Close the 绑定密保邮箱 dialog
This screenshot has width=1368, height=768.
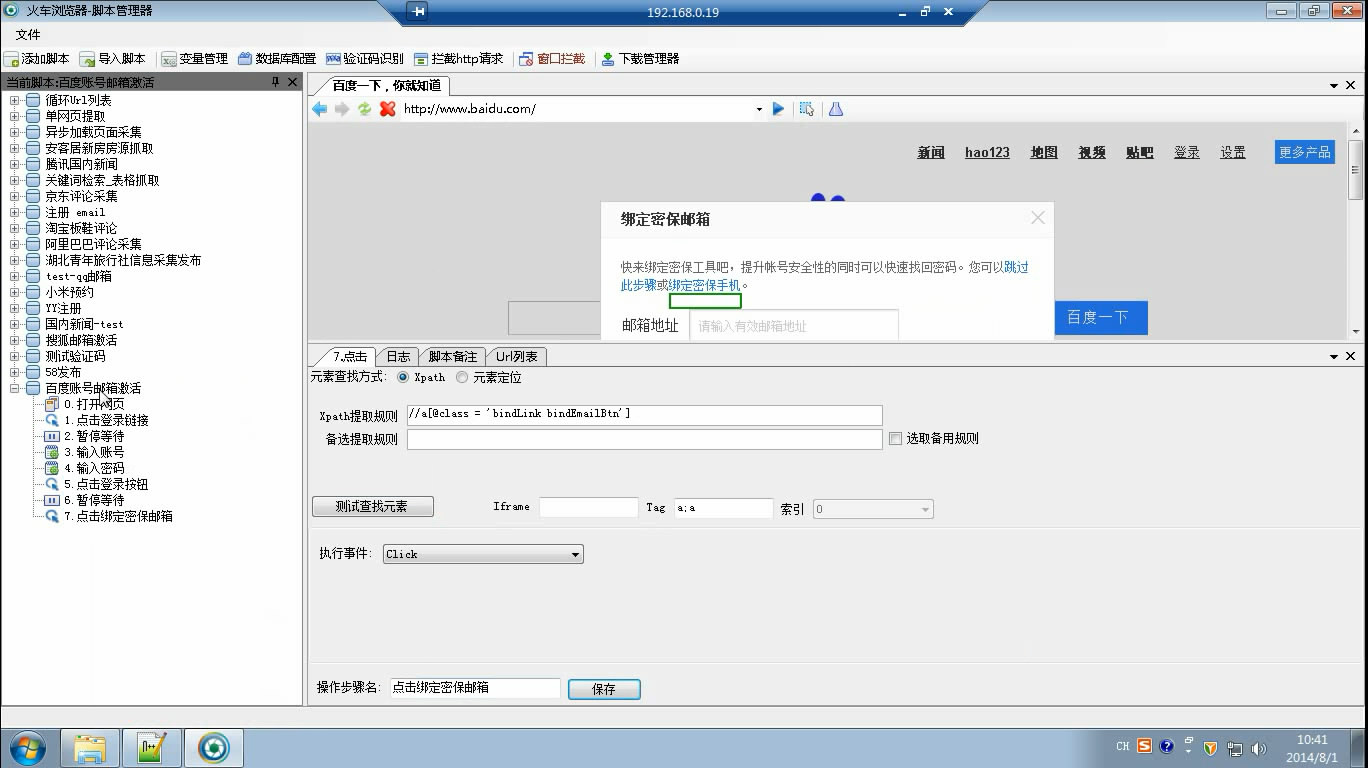pyautogui.click(x=1038, y=217)
